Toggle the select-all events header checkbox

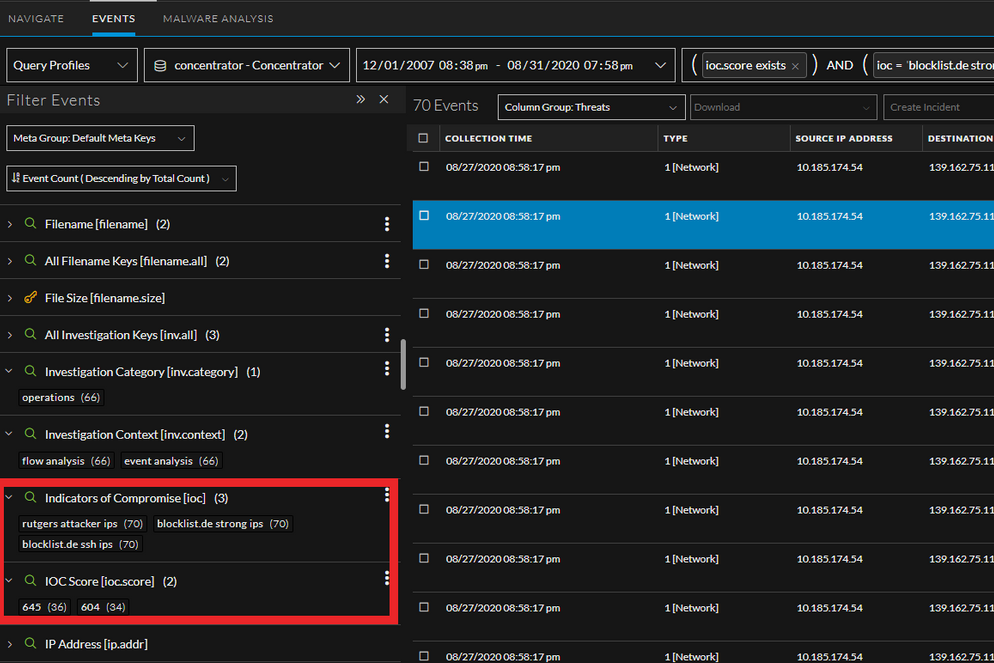point(424,138)
